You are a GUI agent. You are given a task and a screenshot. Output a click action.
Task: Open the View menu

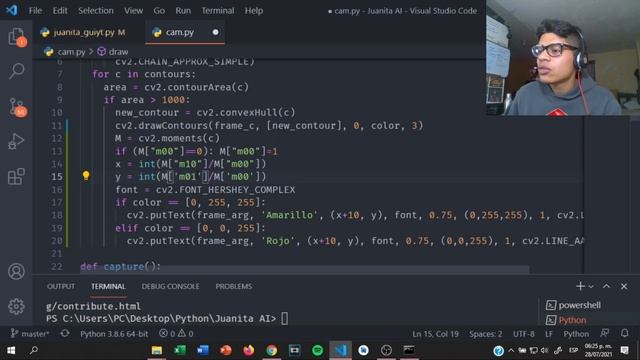(133, 11)
